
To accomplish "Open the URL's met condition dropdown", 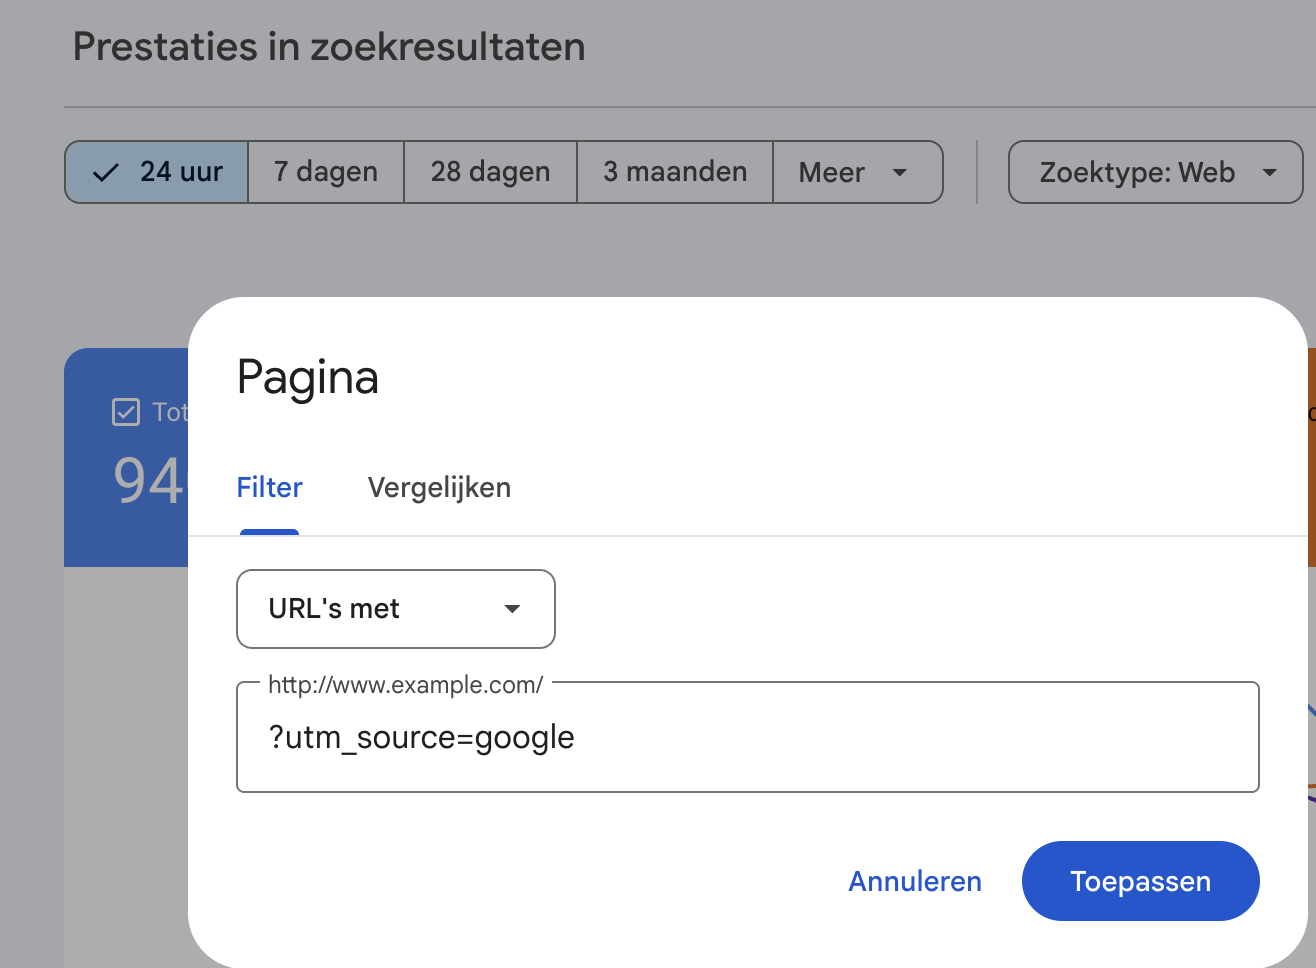I will [395, 609].
